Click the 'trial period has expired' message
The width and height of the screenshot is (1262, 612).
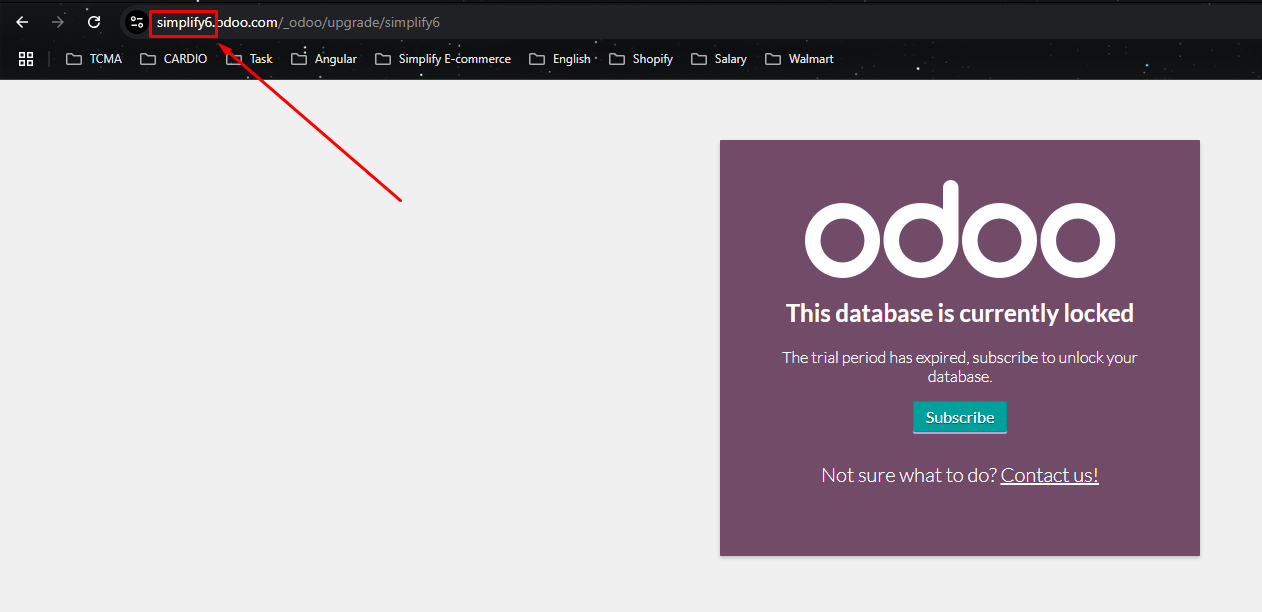point(960,367)
